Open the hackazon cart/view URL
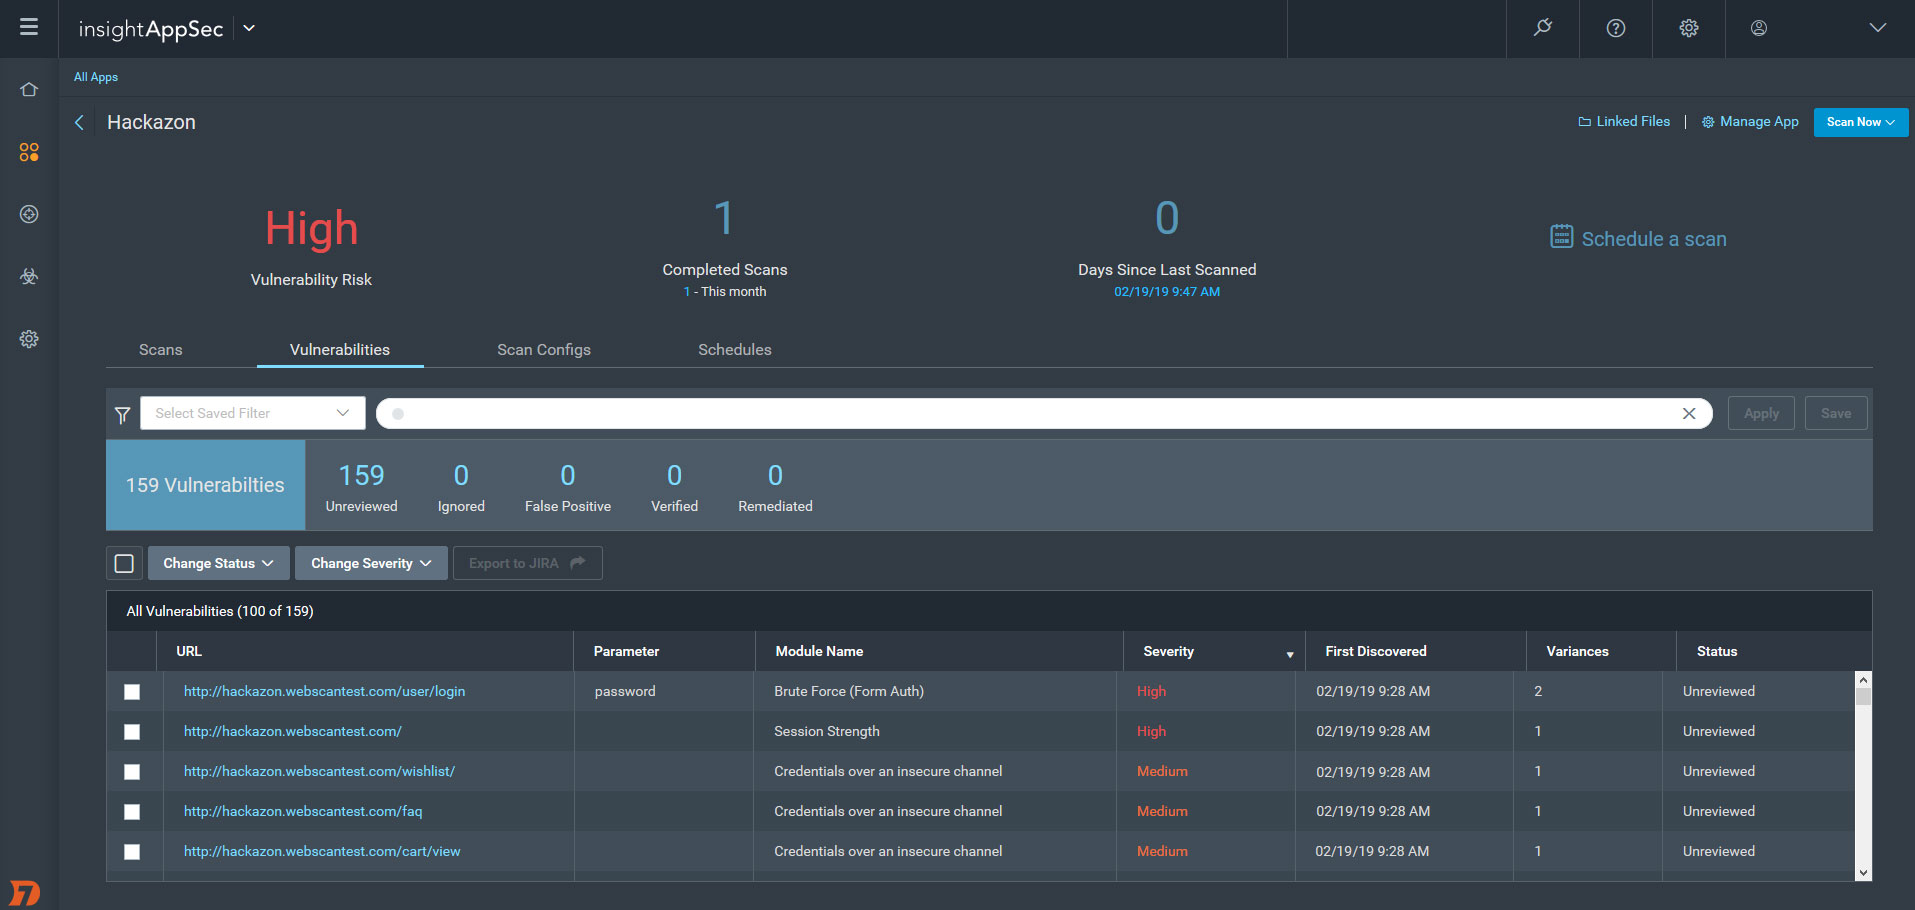This screenshot has width=1915, height=910. pos(322,851)
